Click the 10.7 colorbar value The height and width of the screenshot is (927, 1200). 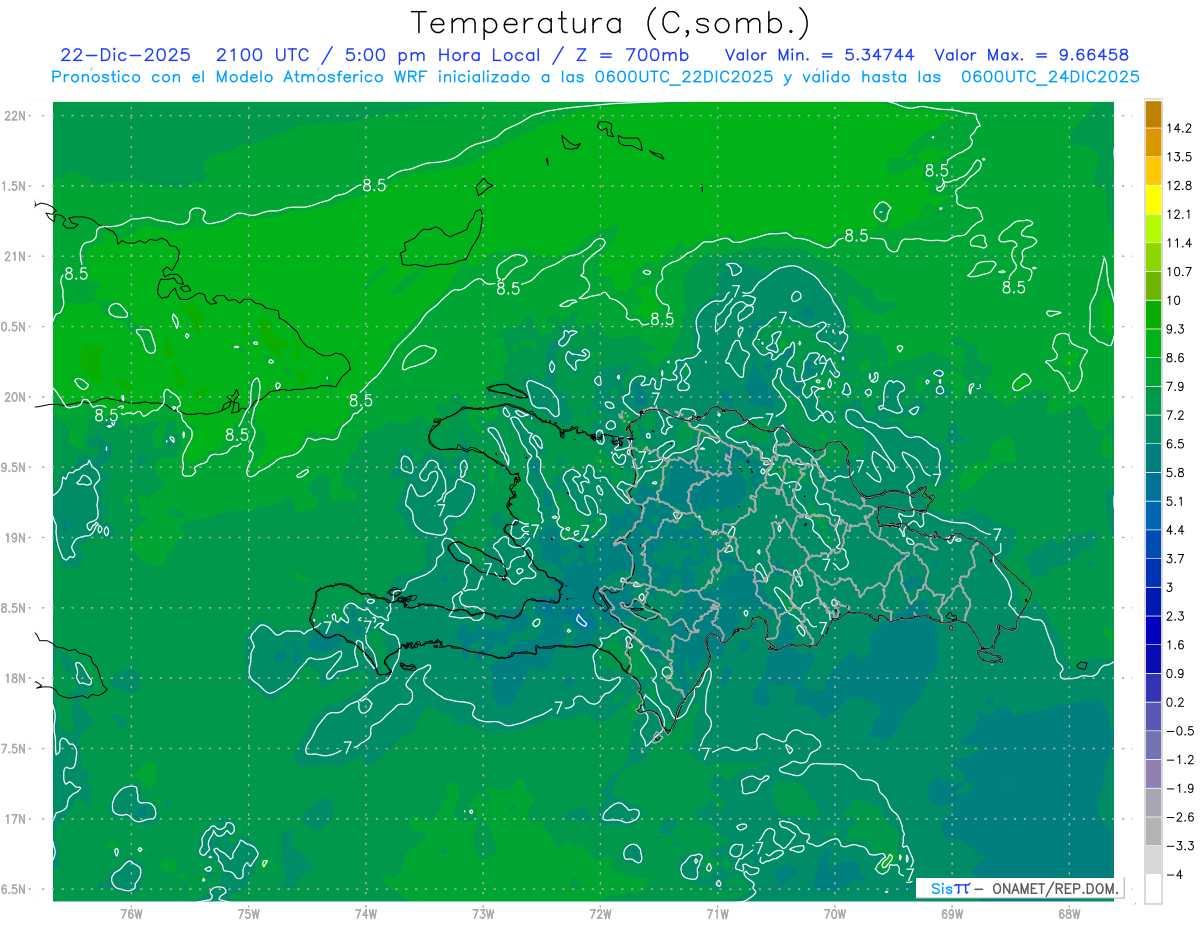(1180, 272)
